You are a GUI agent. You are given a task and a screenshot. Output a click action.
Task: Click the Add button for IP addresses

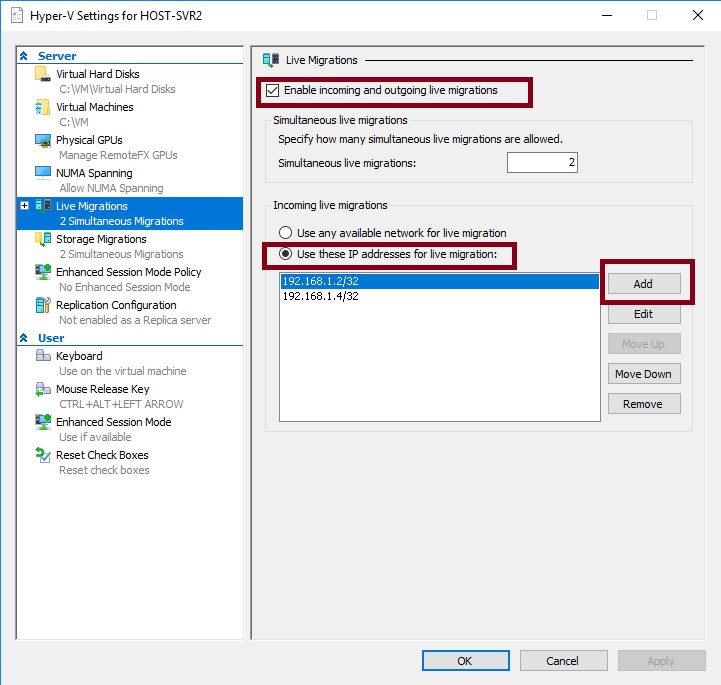point(643,284)
